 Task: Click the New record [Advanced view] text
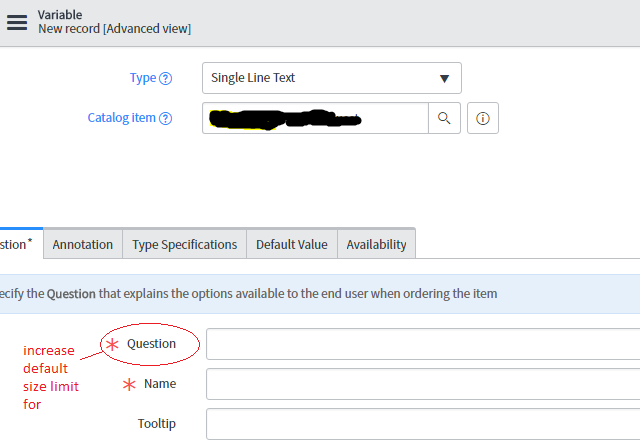click(115, 29)
